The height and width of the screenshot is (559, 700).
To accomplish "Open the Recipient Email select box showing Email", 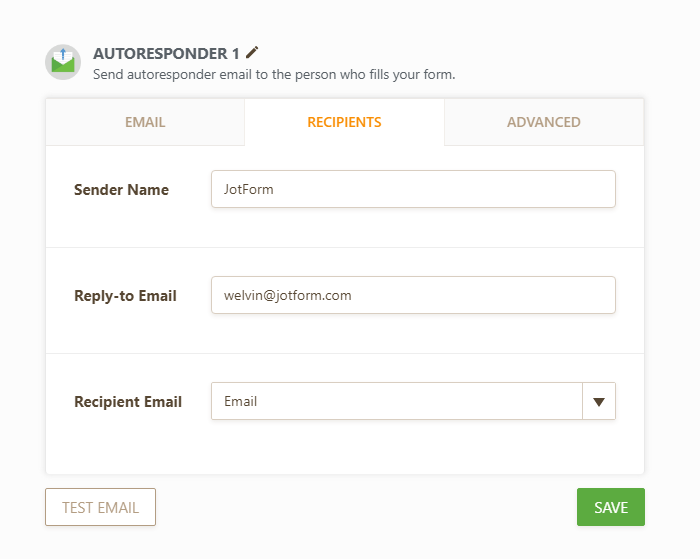I will pyautogui.click(x=397, y=401).
